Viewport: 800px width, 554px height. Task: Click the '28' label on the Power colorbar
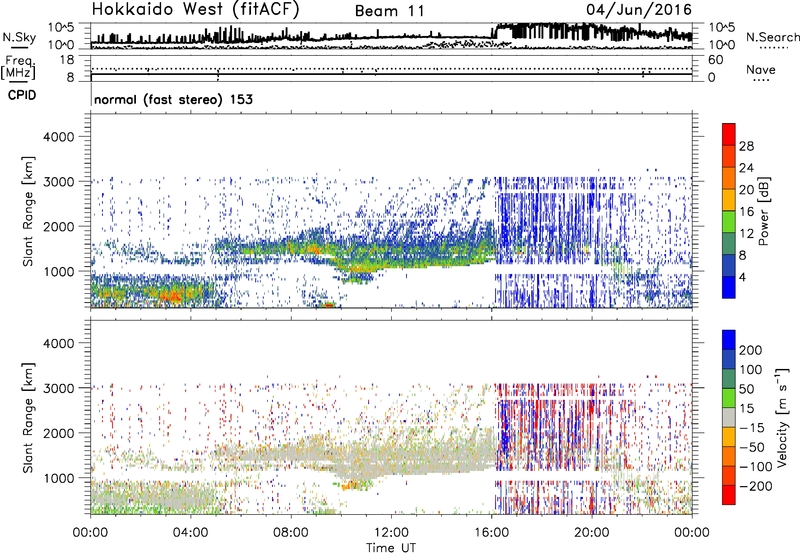point(746,146)
